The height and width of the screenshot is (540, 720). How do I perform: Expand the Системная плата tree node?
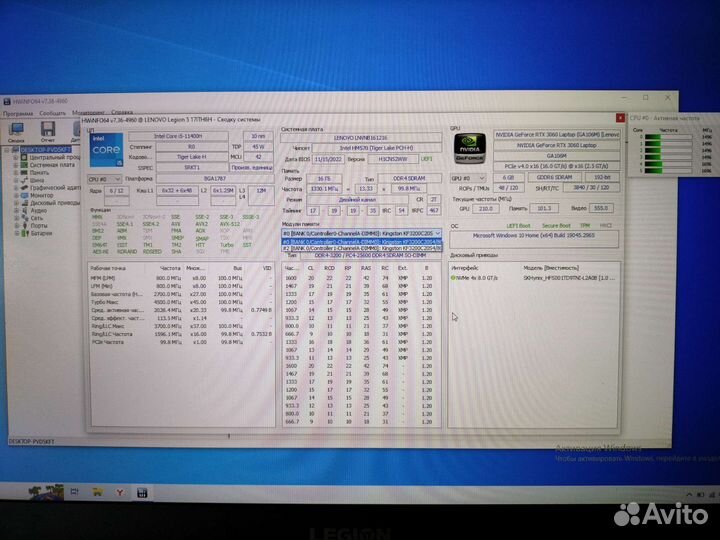pyautogui.click(x=16, y=165)
